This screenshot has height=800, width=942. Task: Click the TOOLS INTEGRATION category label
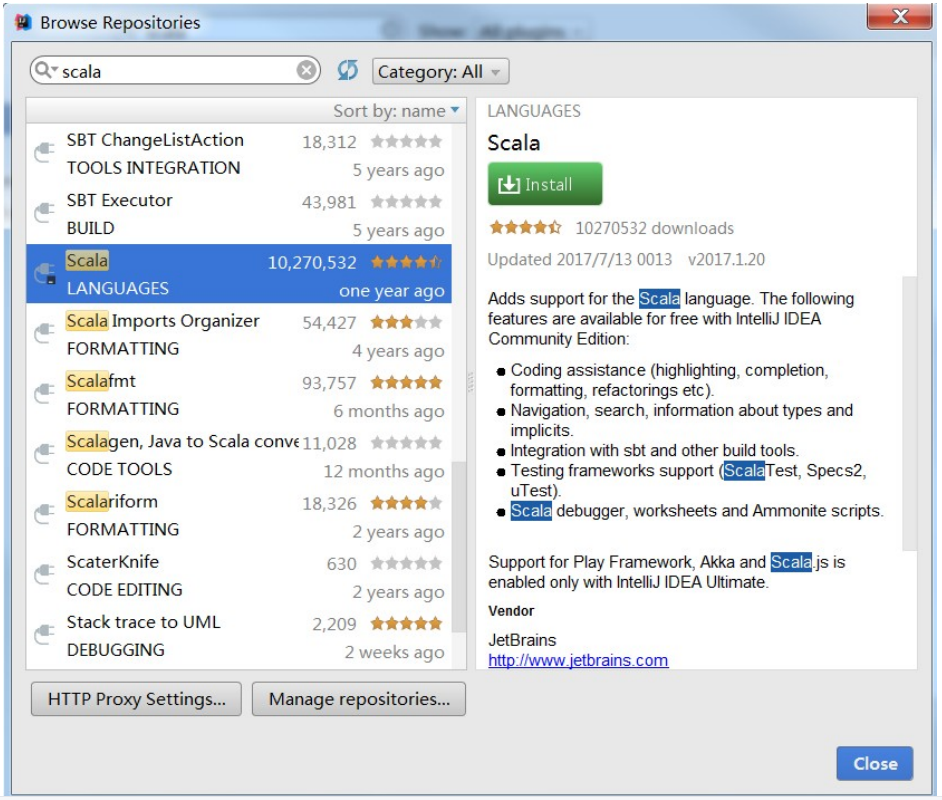pyautogui.click(x=153, y=168)
